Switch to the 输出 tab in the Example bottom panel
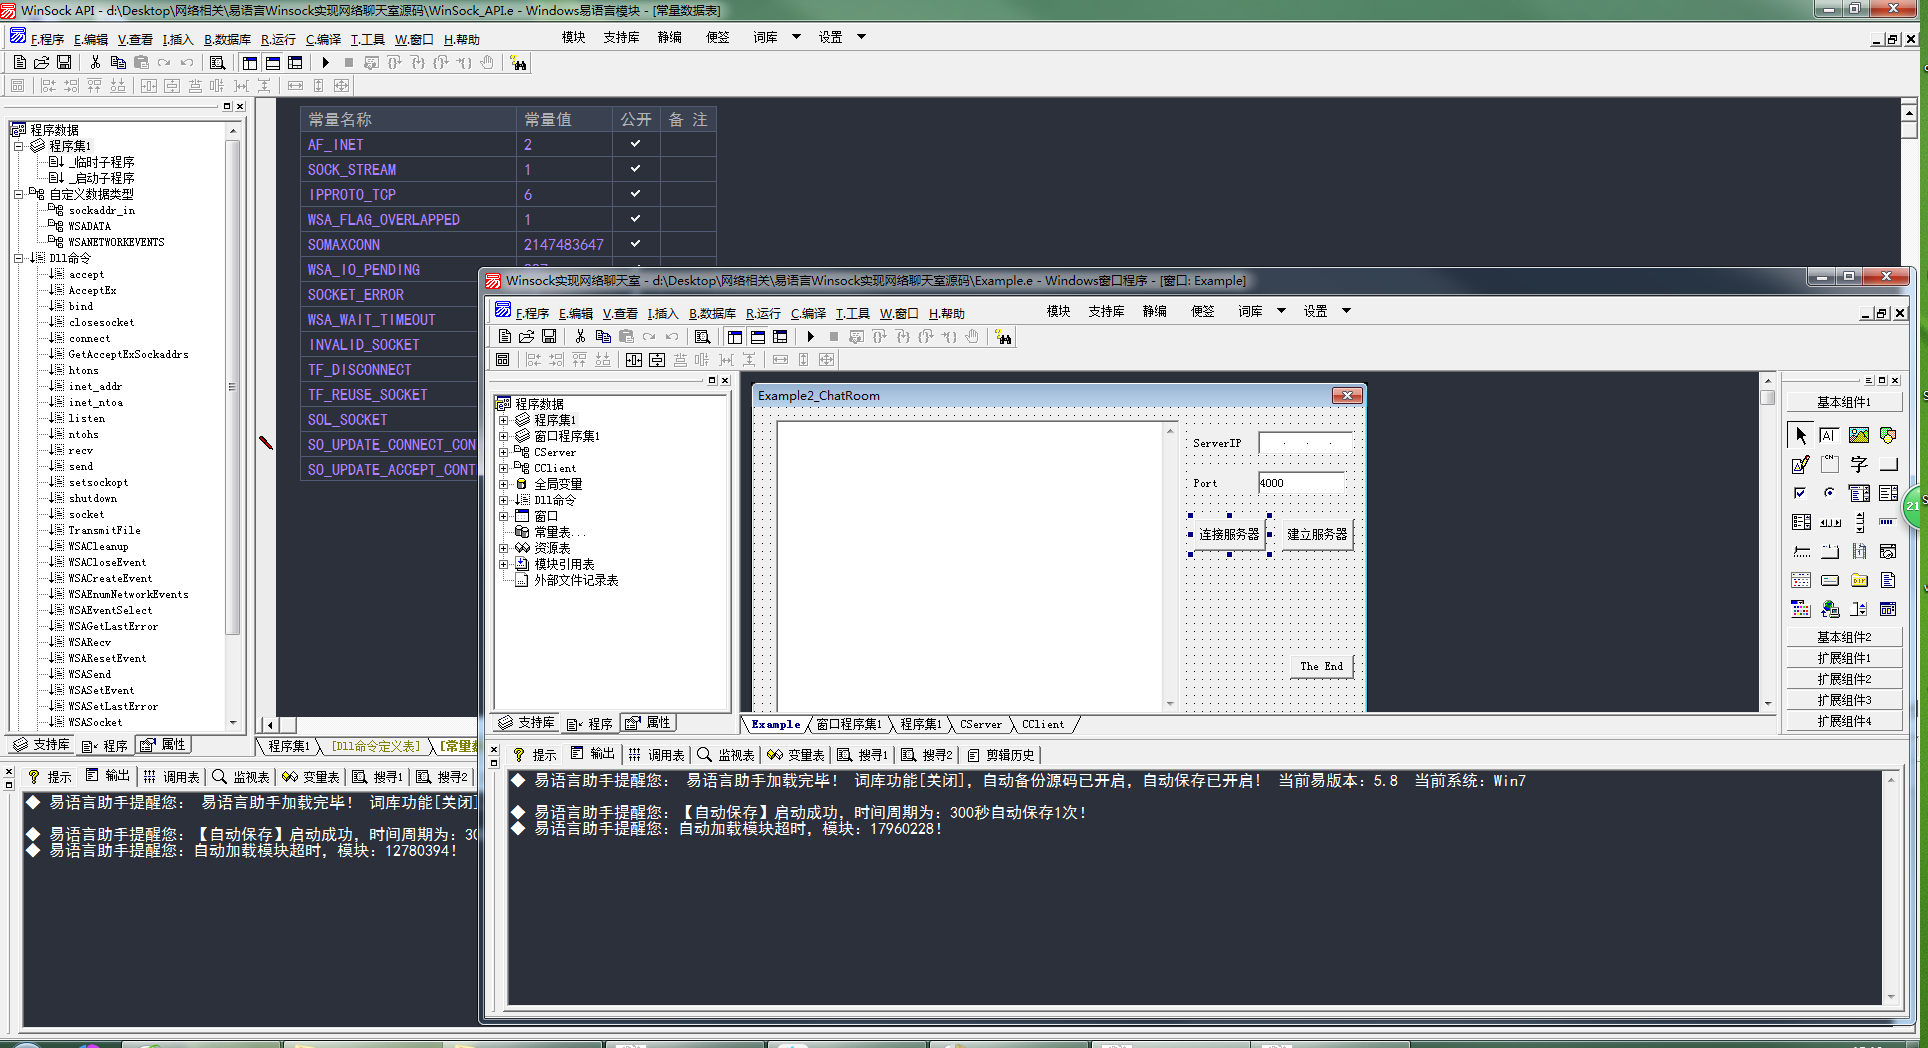This screenshot has height=1048, width=1928. coord(592,754)
